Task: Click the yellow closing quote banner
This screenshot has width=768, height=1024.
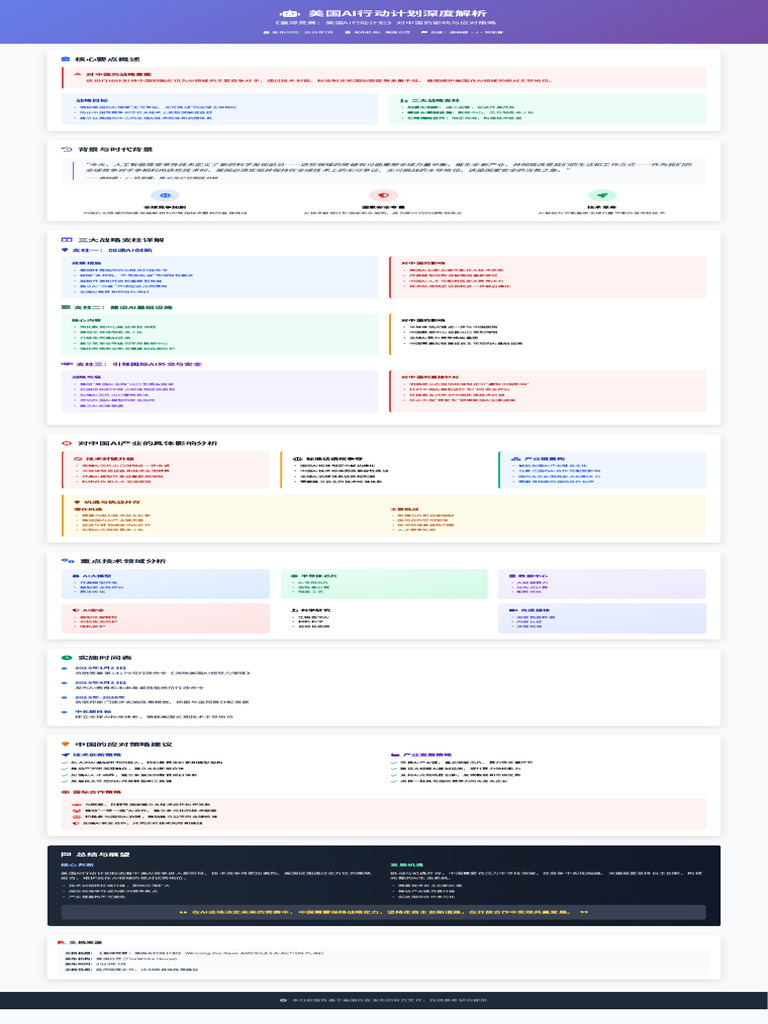Action: click(x=383, y=912)
